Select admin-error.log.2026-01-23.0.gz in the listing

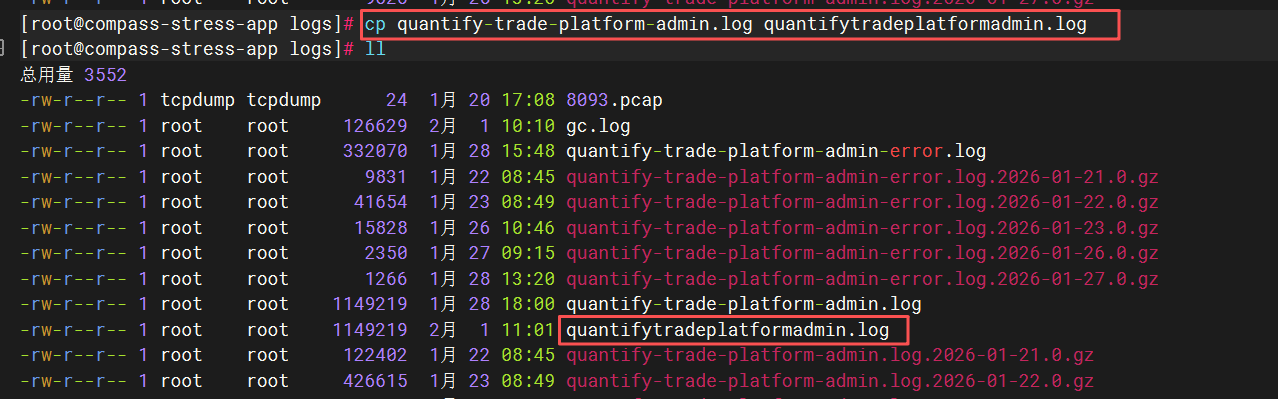[x=862, y=227]
